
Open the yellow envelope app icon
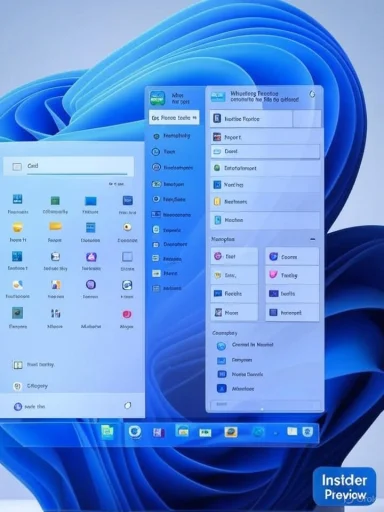pos(18,227)
